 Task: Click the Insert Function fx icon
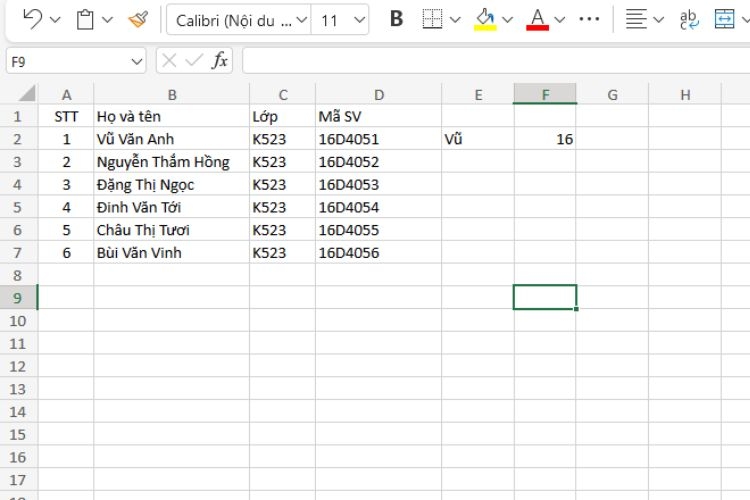220,61
